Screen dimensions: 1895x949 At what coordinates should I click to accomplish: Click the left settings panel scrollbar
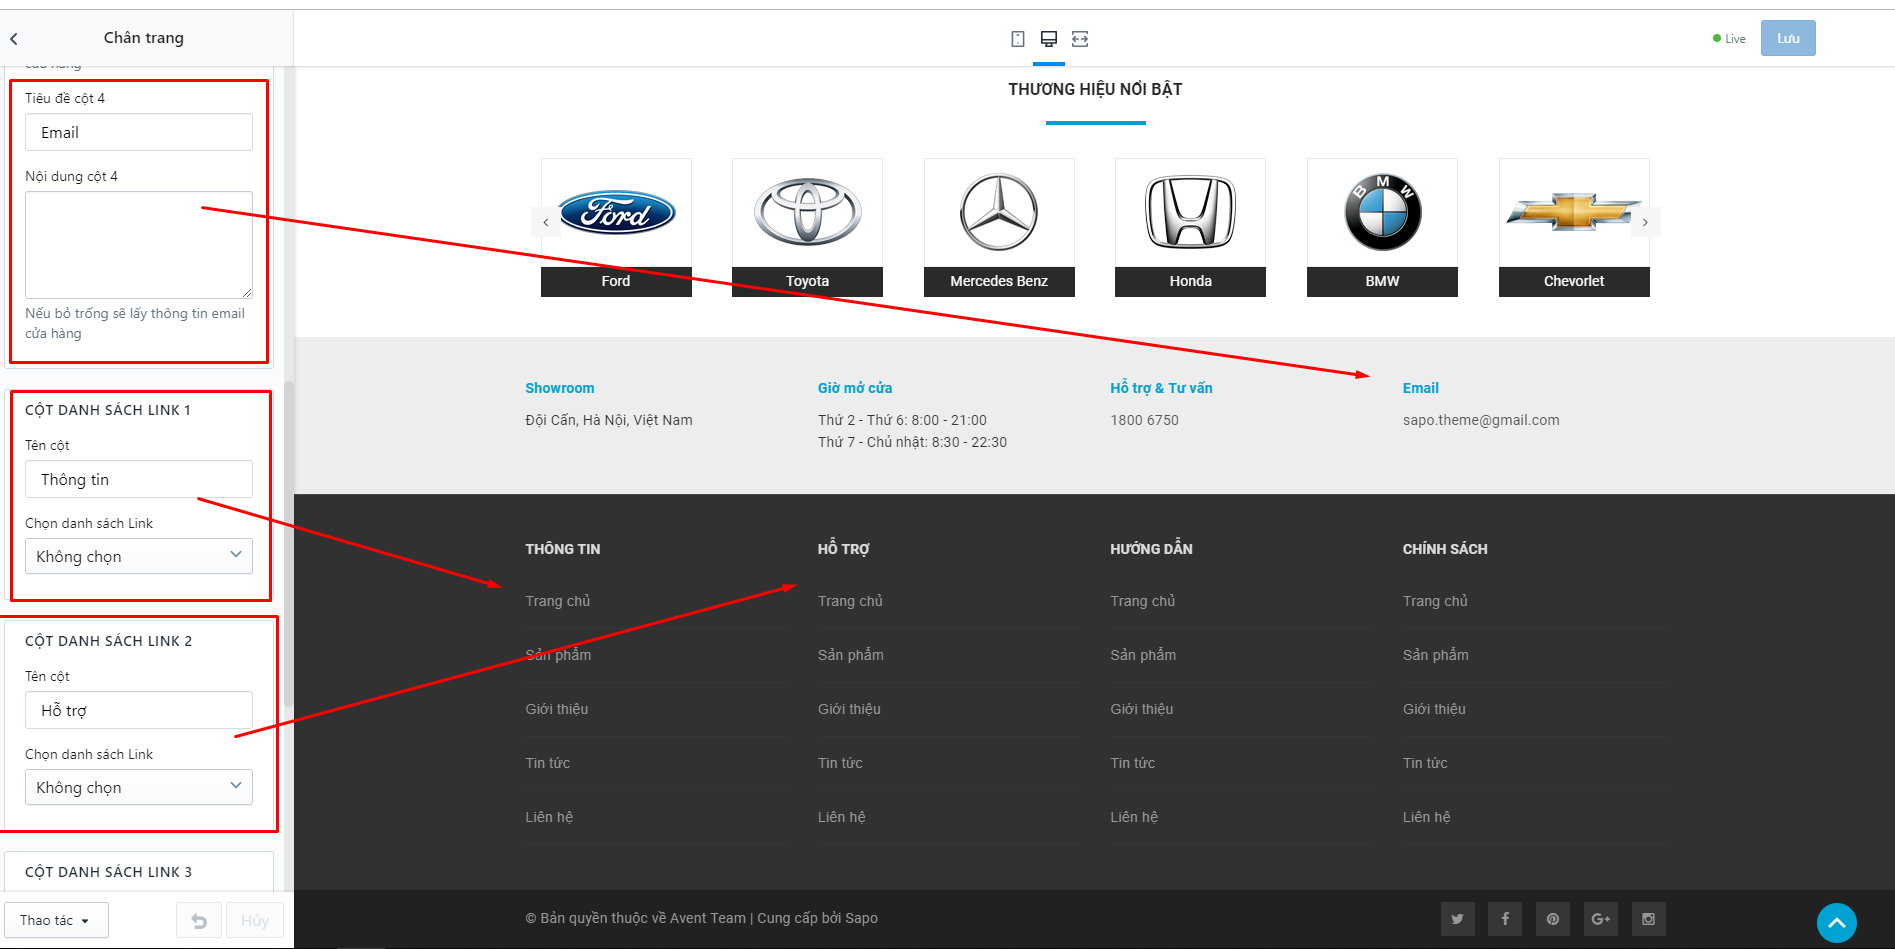tap(289, 545)
